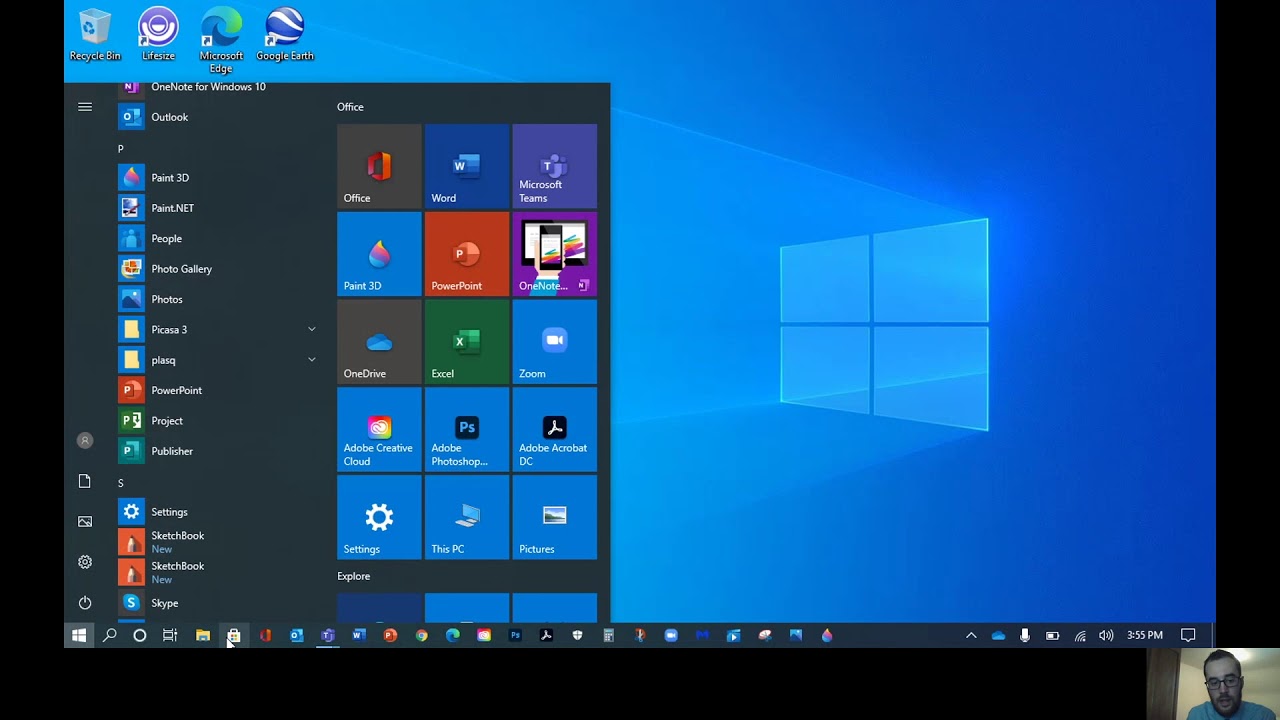
Task: Open the Pictures tile
Action: [x=555, y=517]
